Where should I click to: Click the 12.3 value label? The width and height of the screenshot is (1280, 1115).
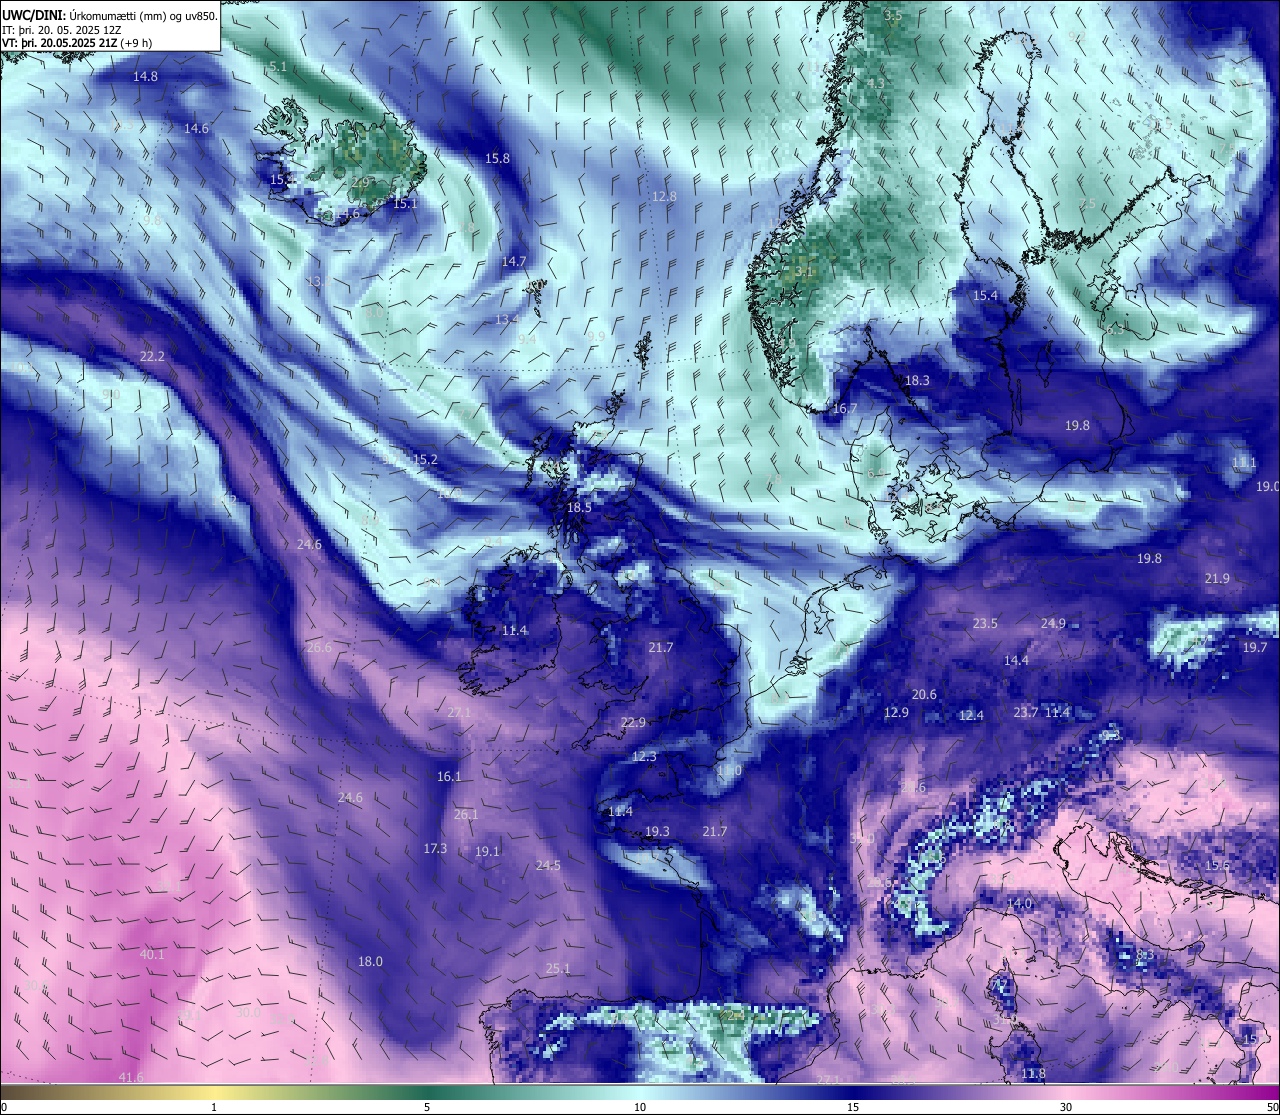pyautogui.click(x=644, y=756)
